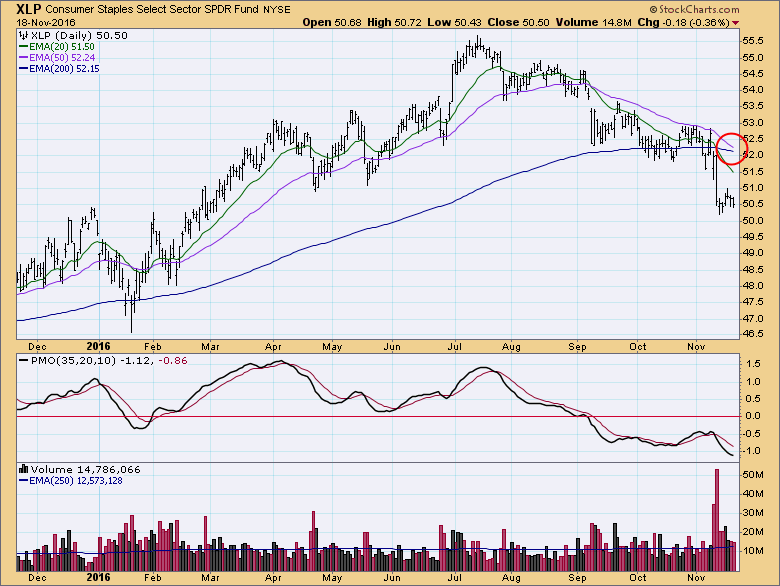Click the 2016 year label under price chart

(98, 346)
